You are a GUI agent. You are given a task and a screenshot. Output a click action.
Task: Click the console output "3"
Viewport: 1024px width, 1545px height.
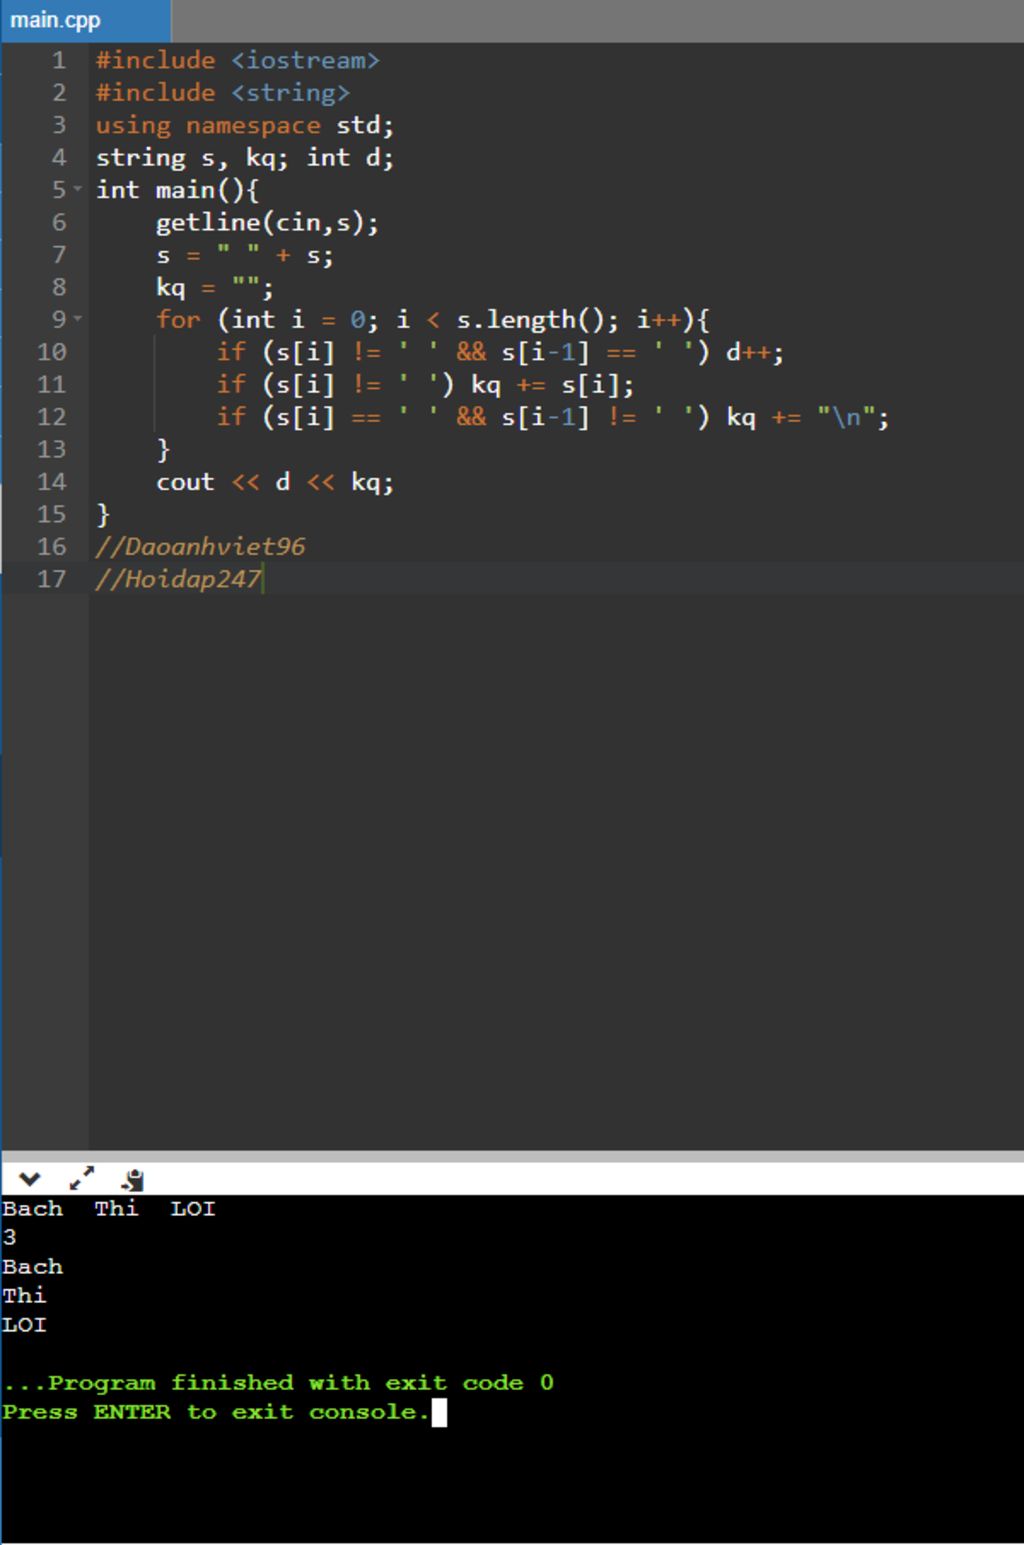click(9, 1238)
